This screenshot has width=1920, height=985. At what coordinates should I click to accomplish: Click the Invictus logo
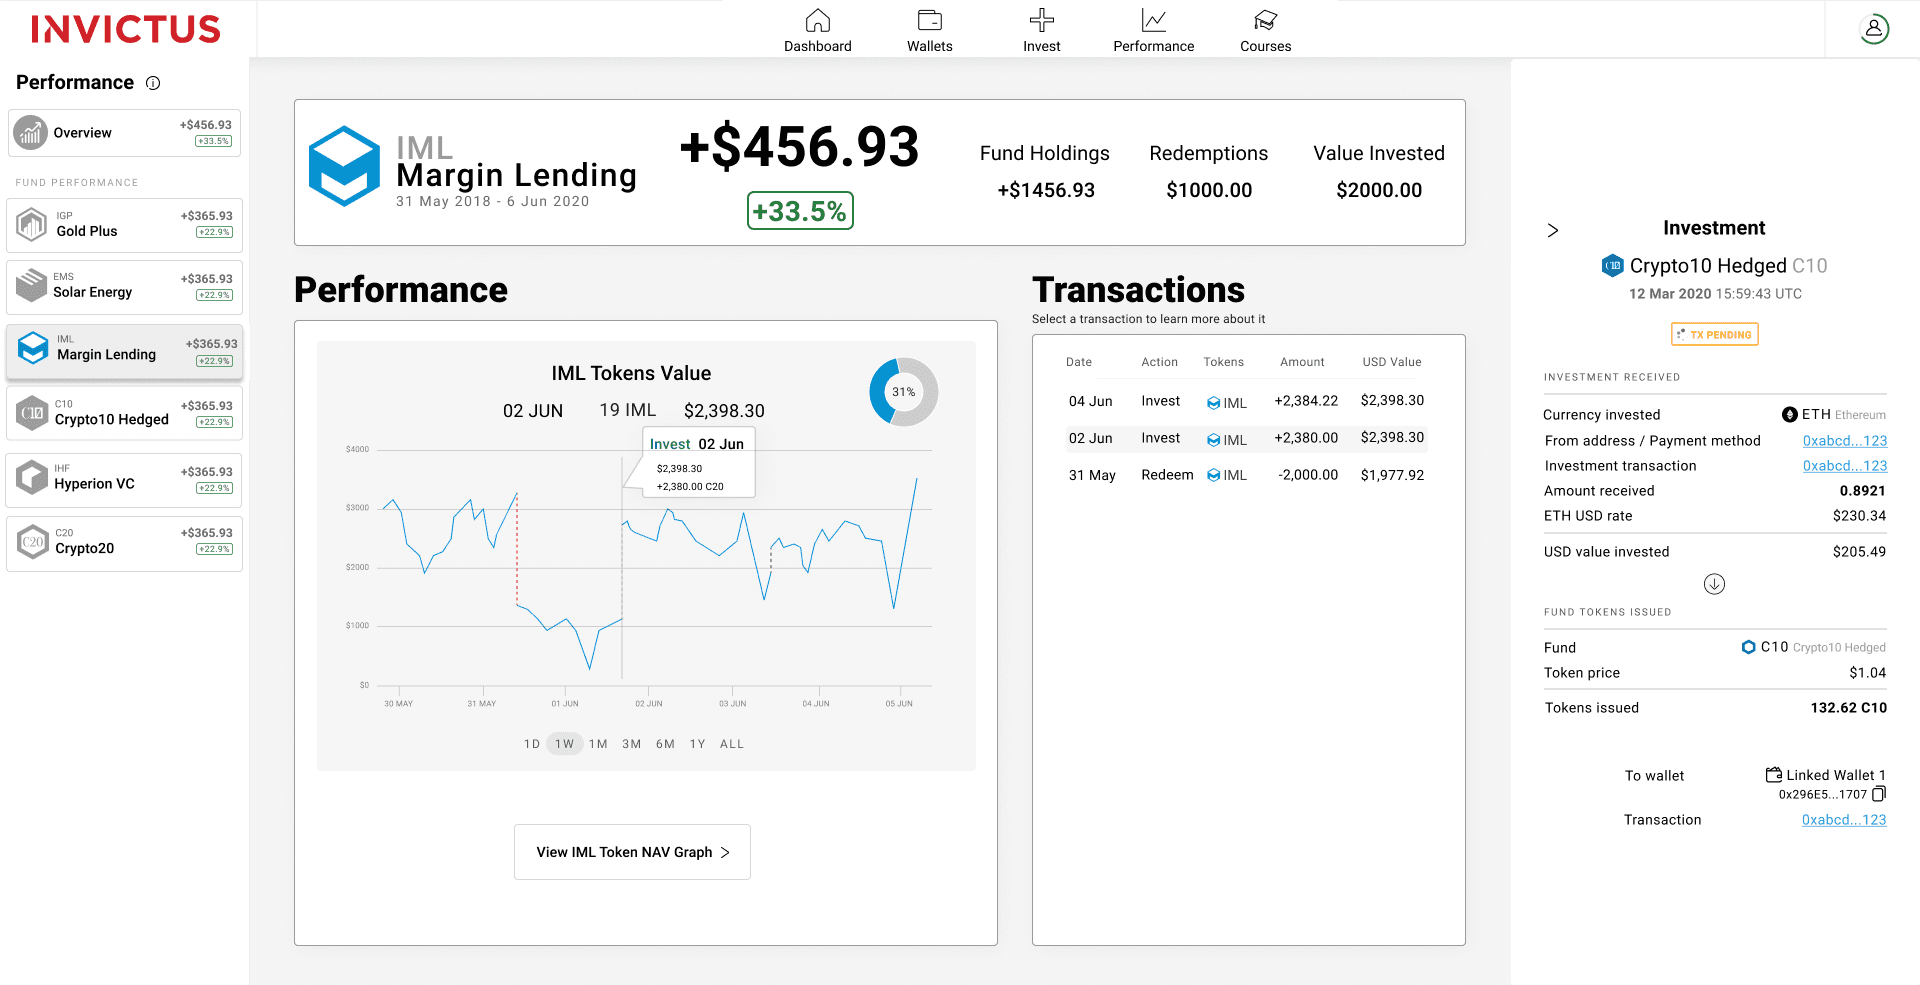coord(125,29)
